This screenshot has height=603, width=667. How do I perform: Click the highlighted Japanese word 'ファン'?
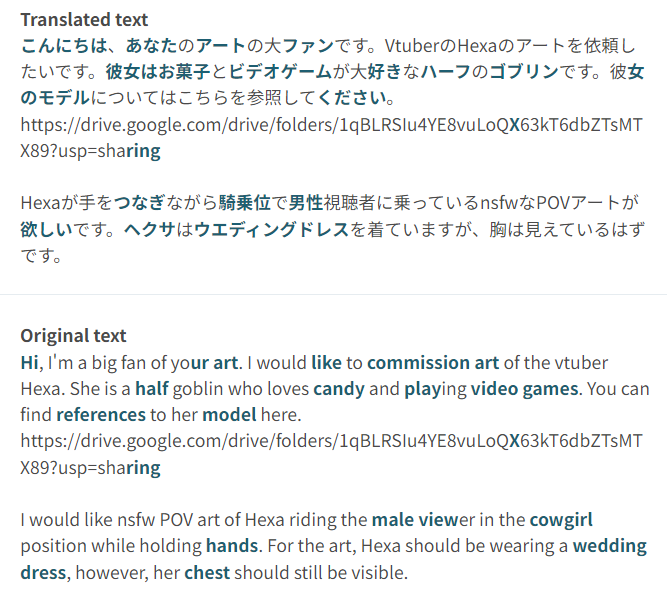click(x=308, y=46)
